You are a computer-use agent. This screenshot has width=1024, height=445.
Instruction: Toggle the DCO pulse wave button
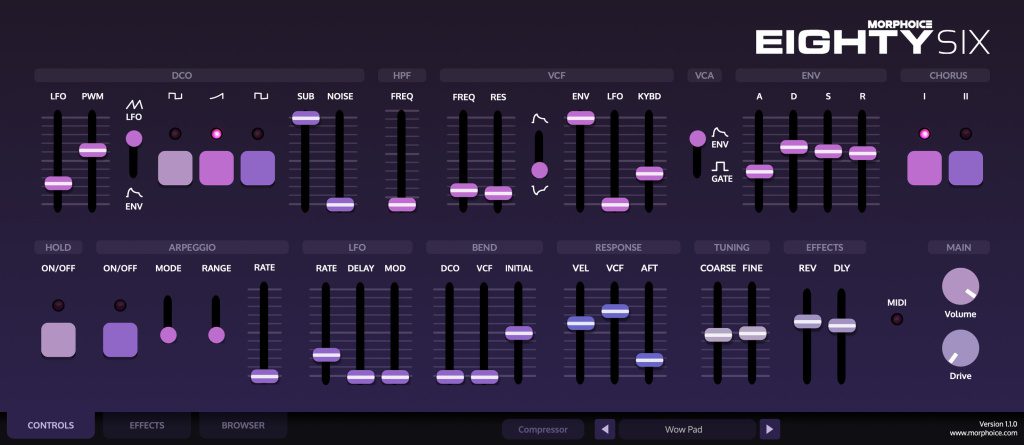(175, 168)
